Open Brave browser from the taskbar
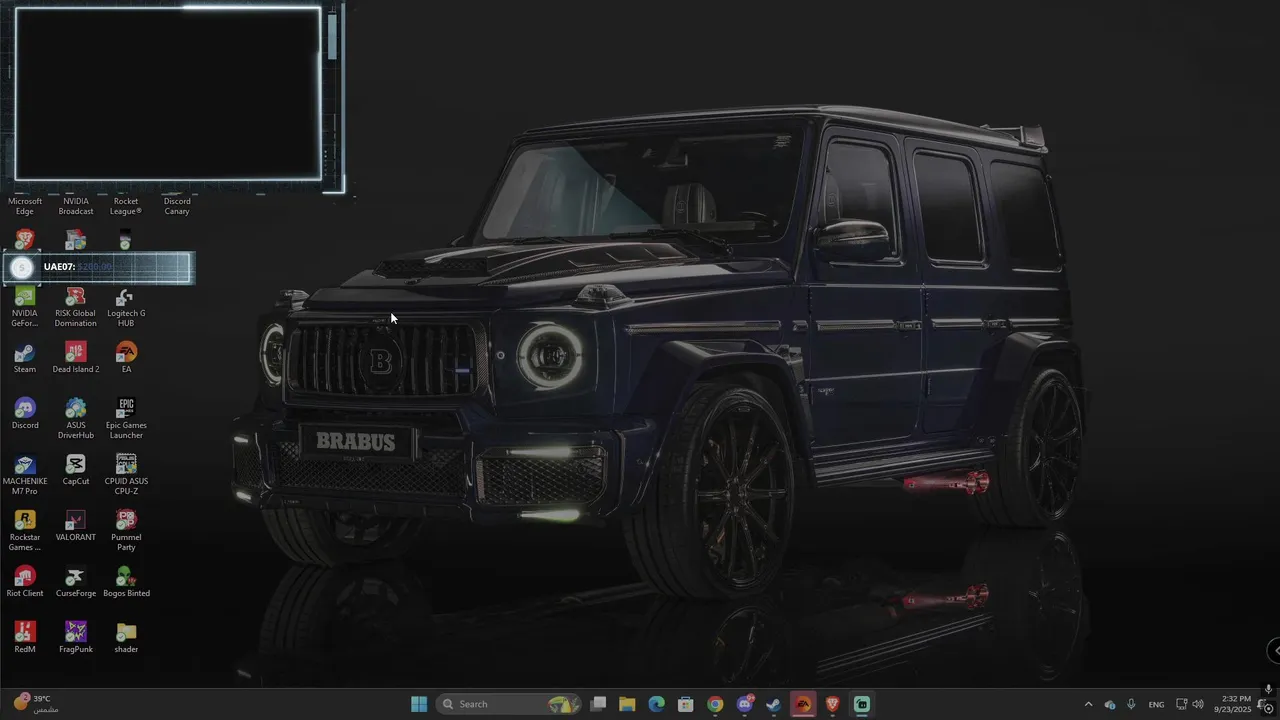Screen dimensions: 1280x720 pyautogui.click(x=833, y=704)
